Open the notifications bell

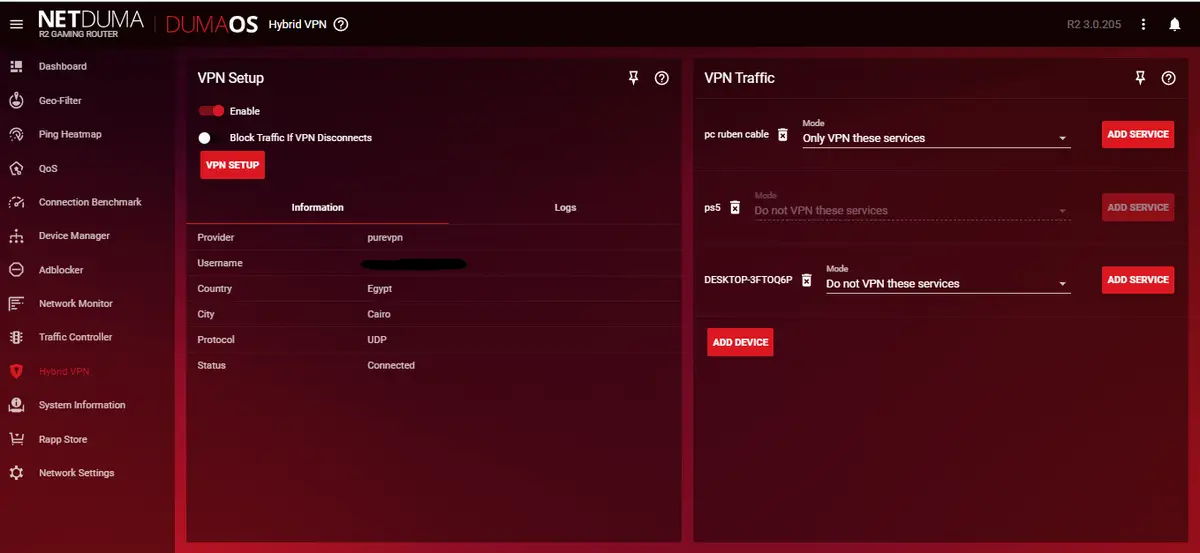click(1175, 24)
